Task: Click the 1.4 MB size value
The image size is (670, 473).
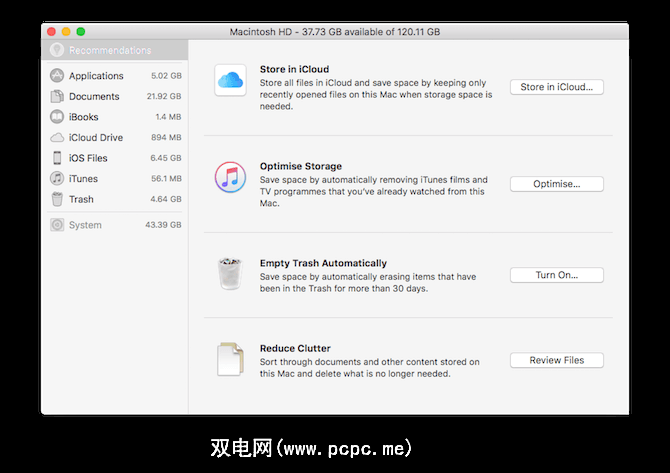Action: click(x=168, y=117)
